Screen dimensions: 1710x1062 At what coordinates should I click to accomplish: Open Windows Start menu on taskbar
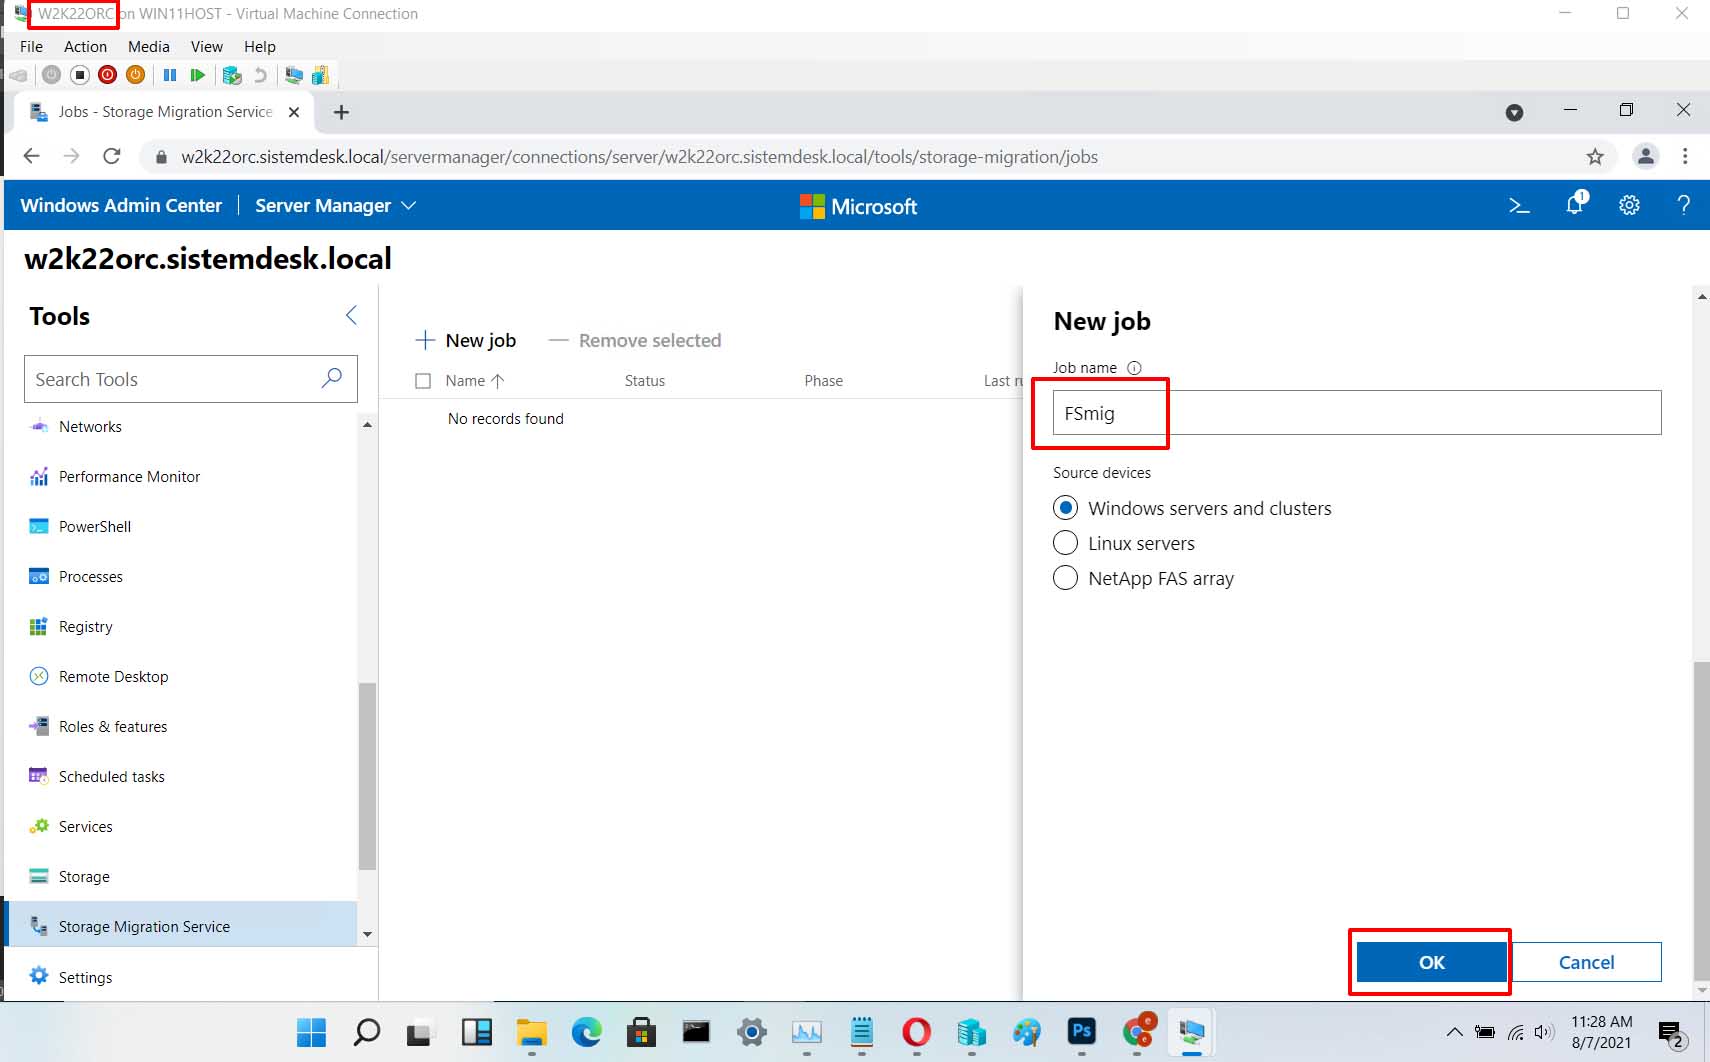312,1032
